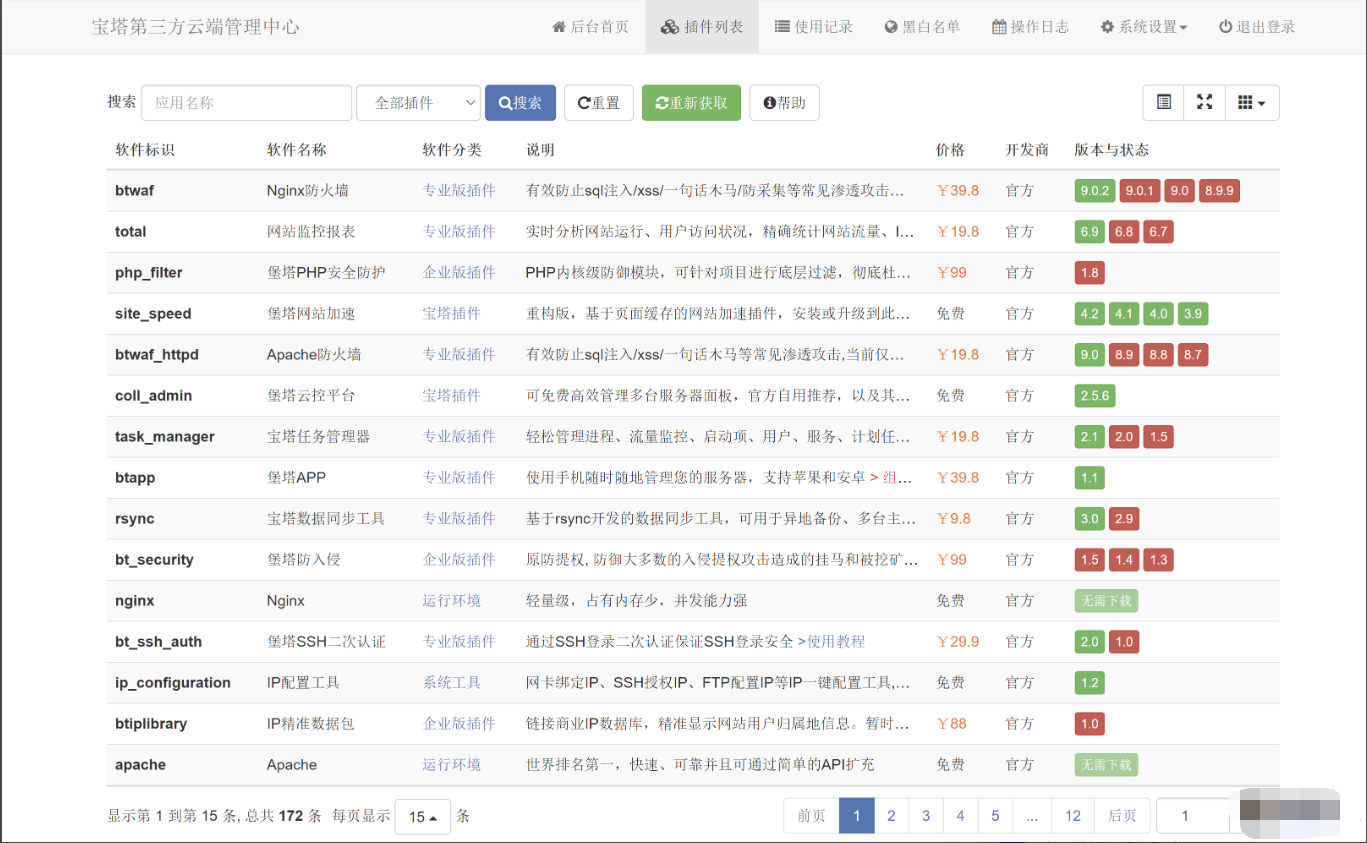The width and height of the screenshot is (1367, 843).
Task: Click the refresh icon on the green 重新获取 button
Action: [662, 102]
